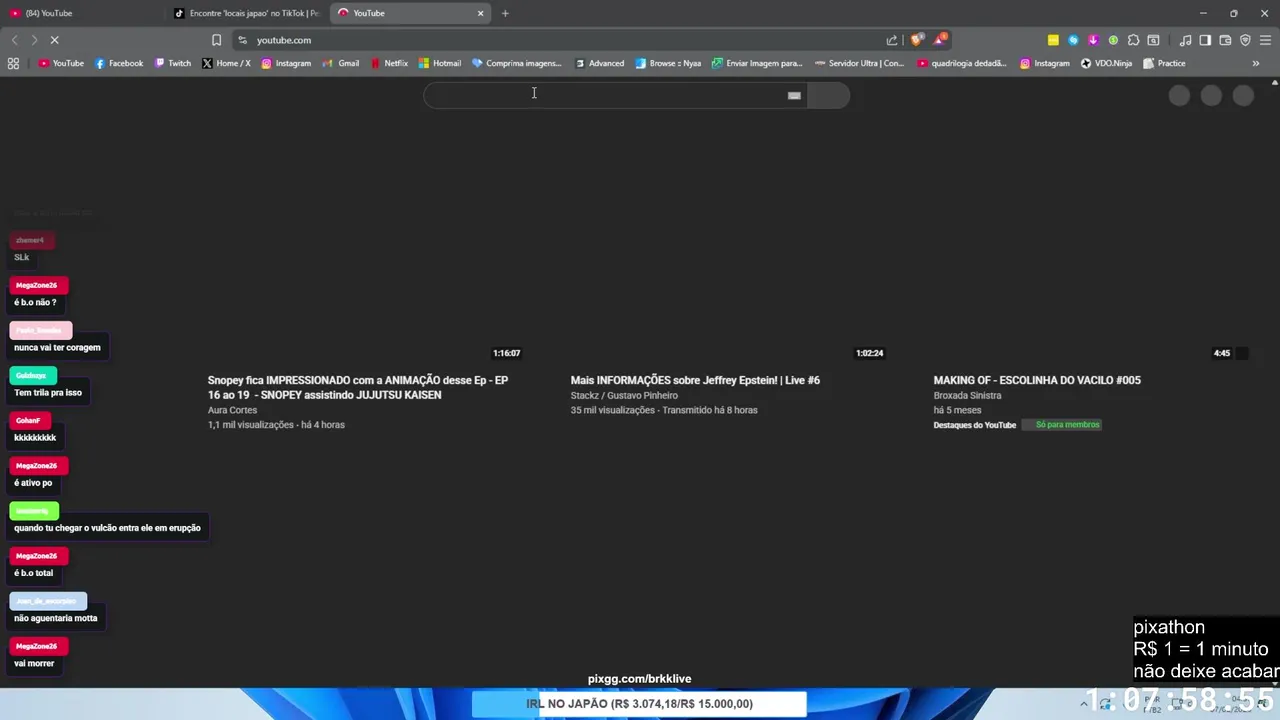Open the extensions puzzle icon
The image size is (1280, 720).
1133,40
